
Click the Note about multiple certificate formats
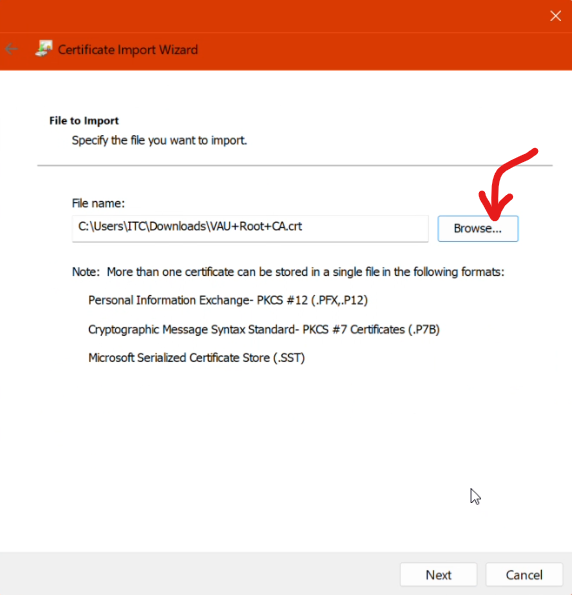(288, 272)
